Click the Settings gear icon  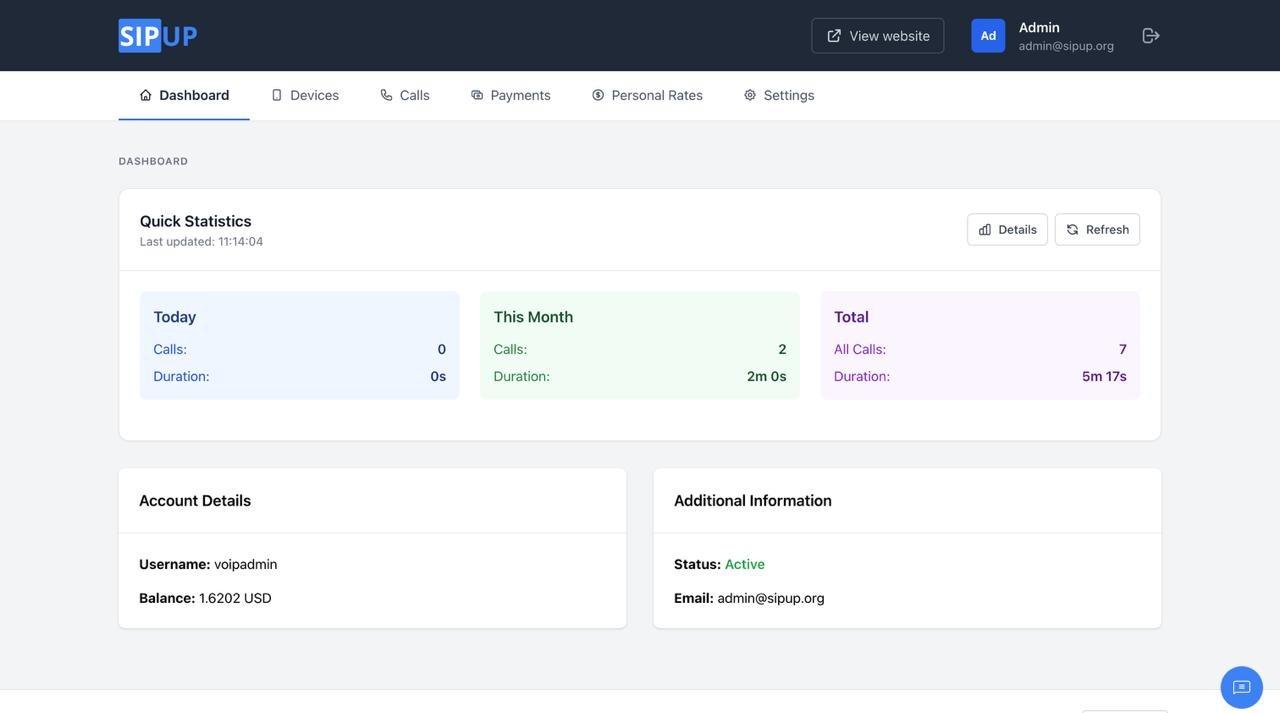[750, 95]
